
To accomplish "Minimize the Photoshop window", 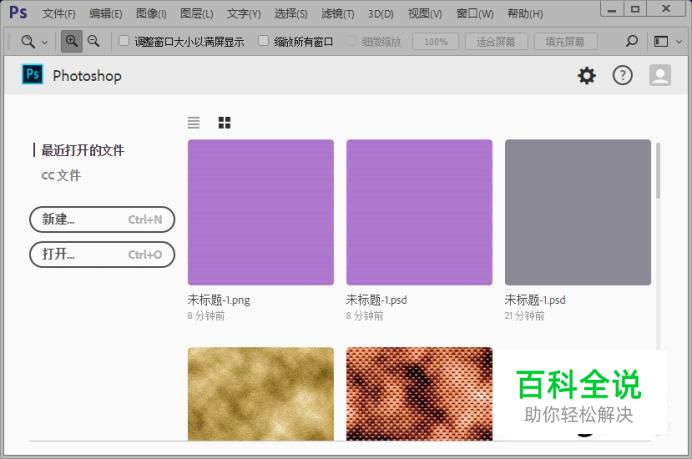I will (x=612, y=9).
